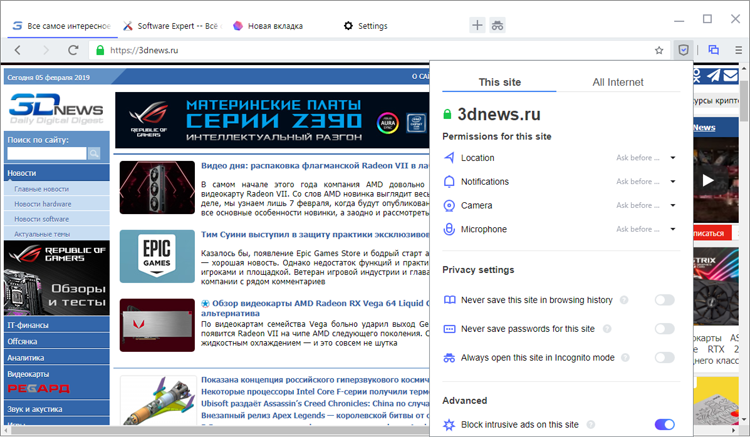Reload the page with refresh icon
The width and height of the screenshot is (750, 437).
pos(73,50)
